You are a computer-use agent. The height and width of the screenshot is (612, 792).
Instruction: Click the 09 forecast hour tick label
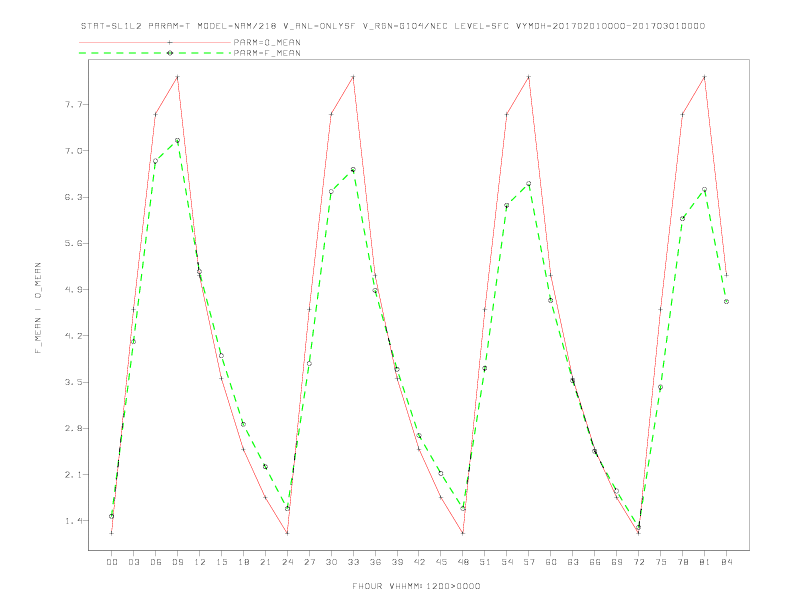177,562
